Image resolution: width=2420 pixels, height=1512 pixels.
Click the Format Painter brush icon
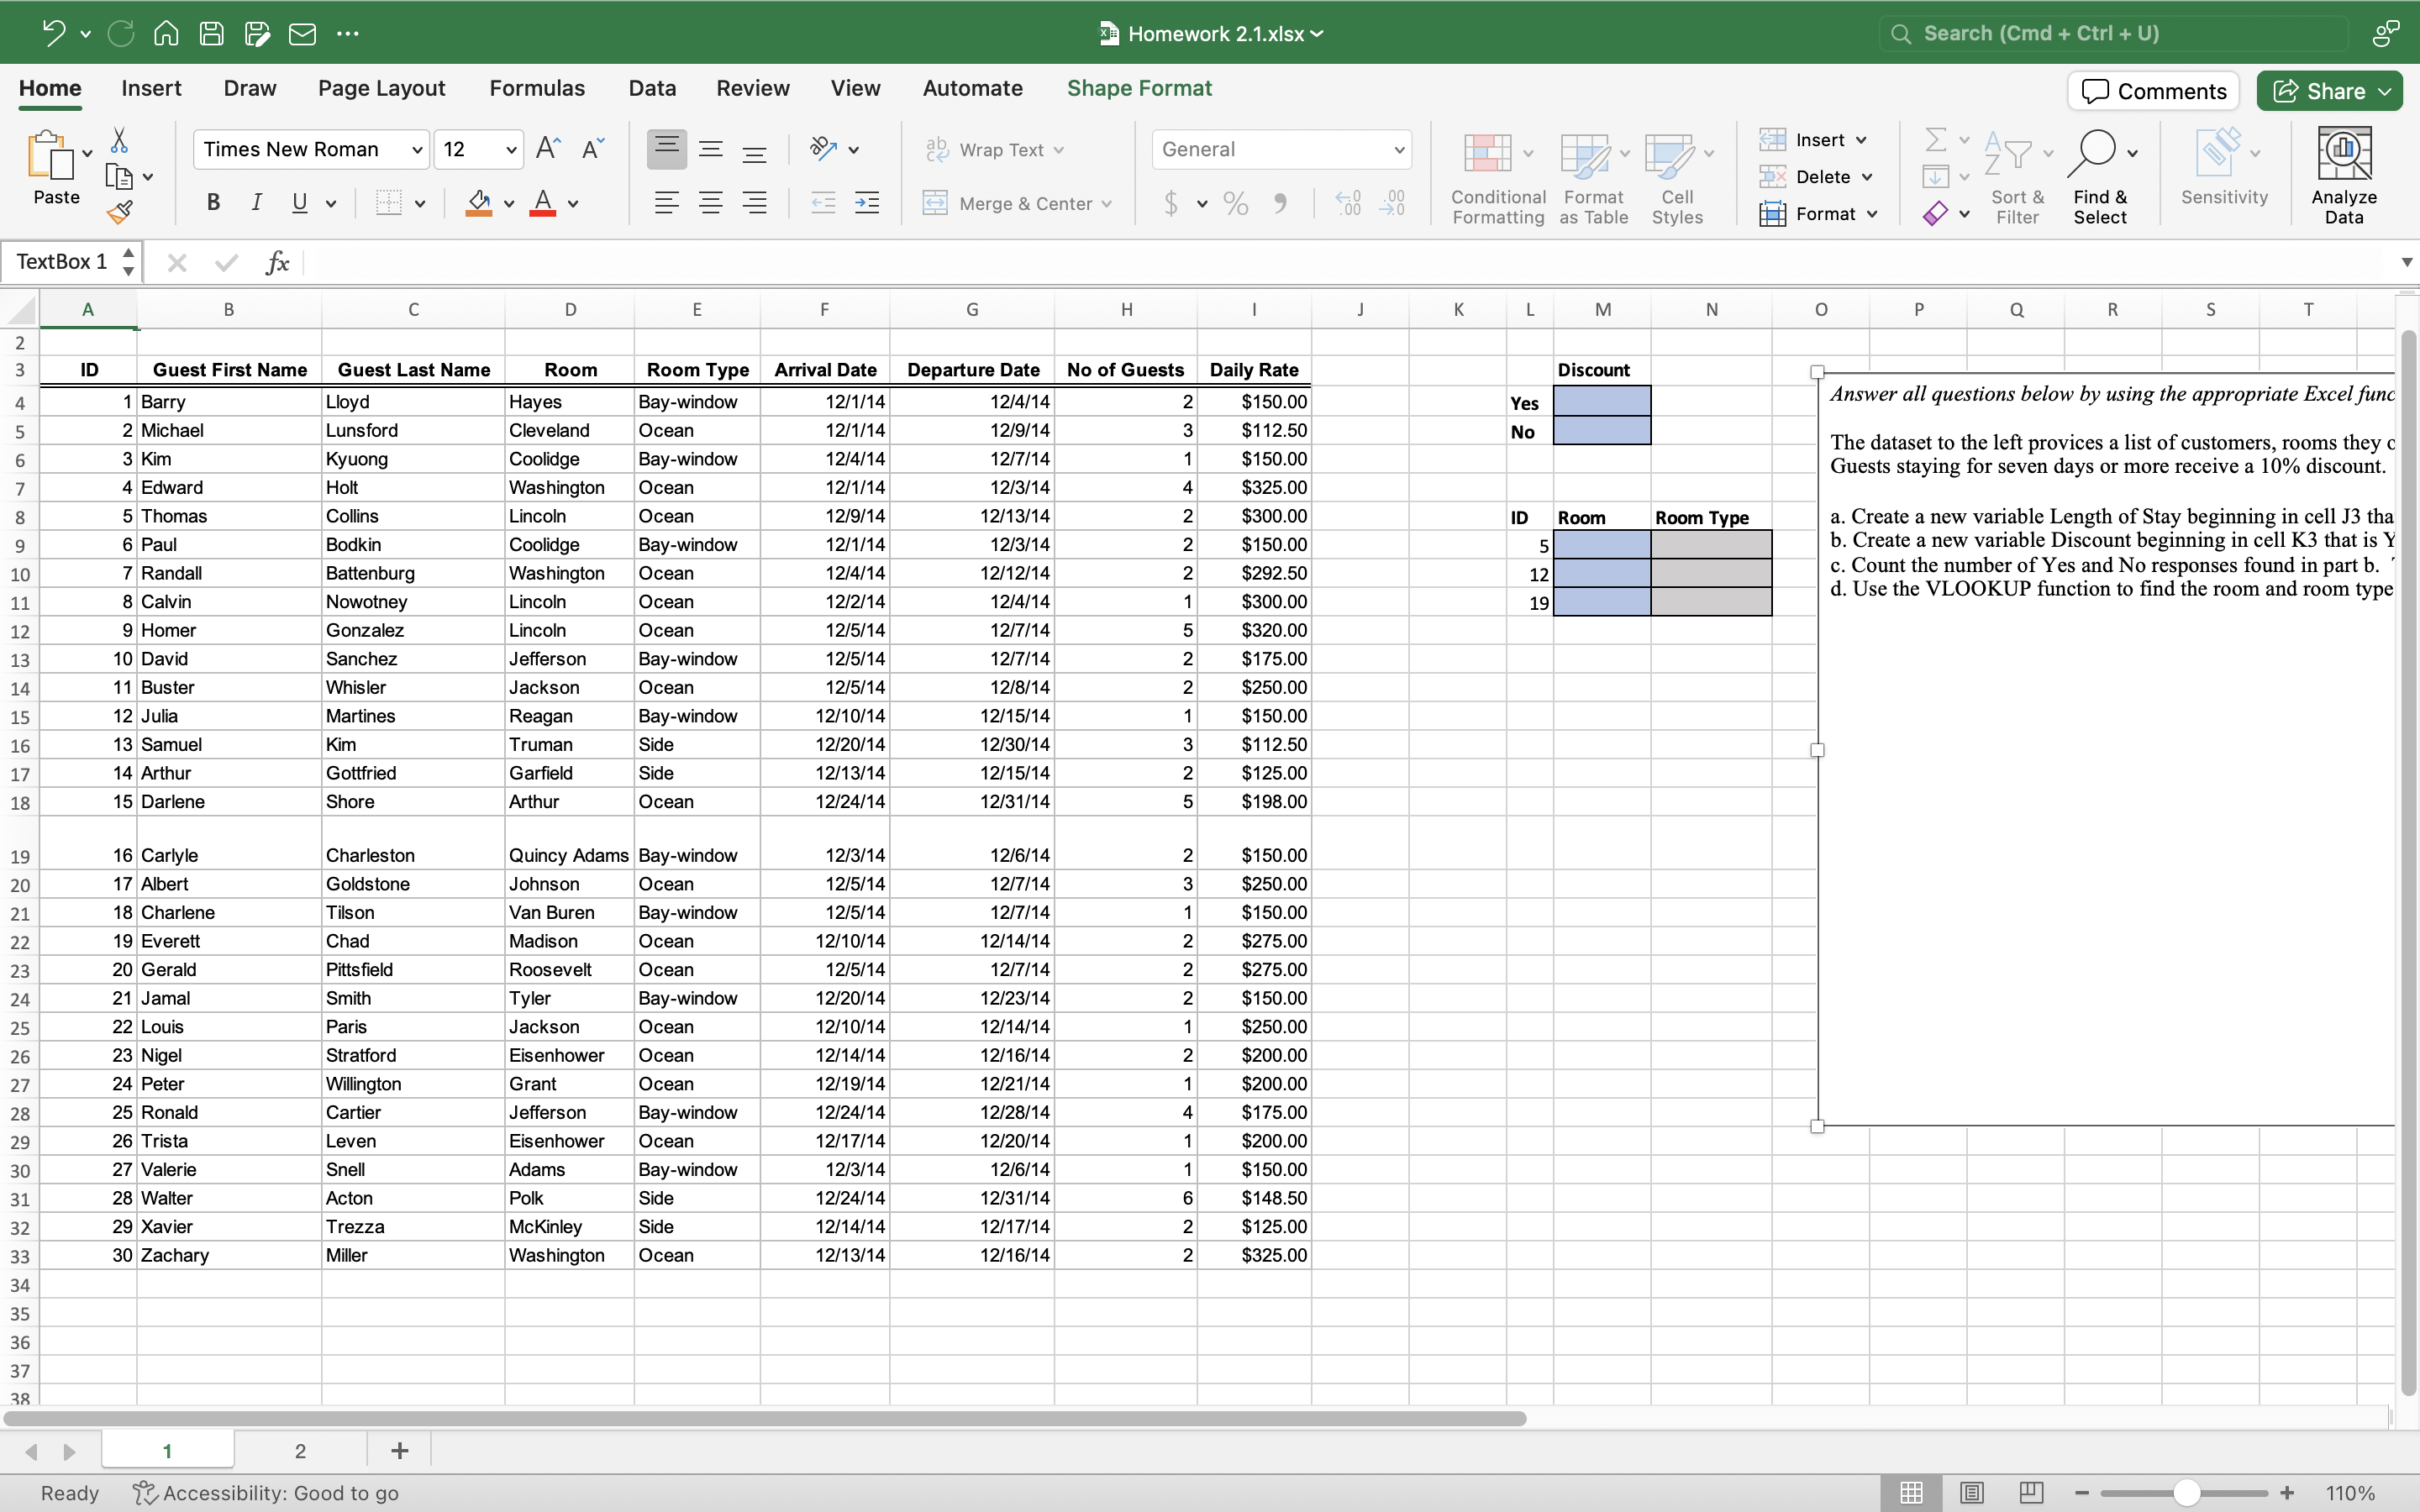120,212
